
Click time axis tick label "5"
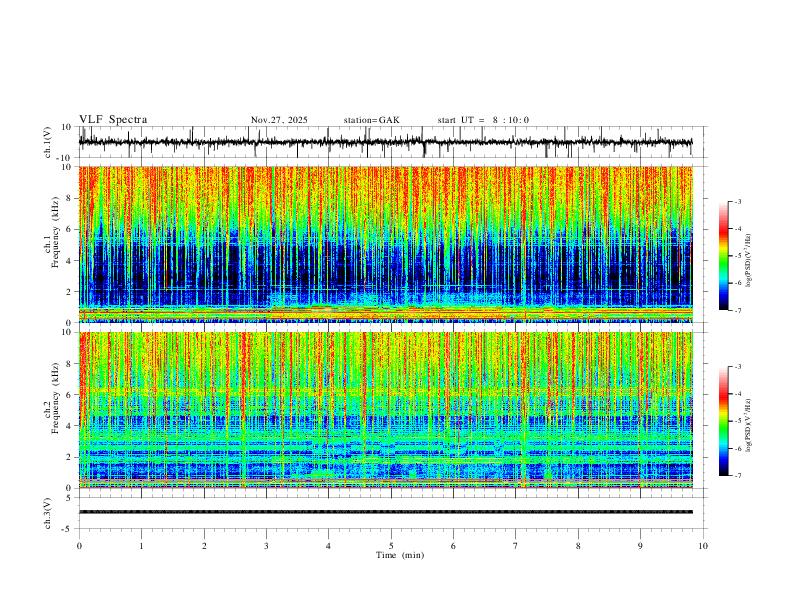(391, 546)
